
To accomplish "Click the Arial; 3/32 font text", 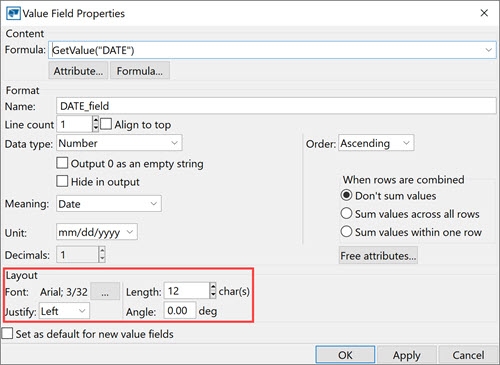I will (64, 292).
